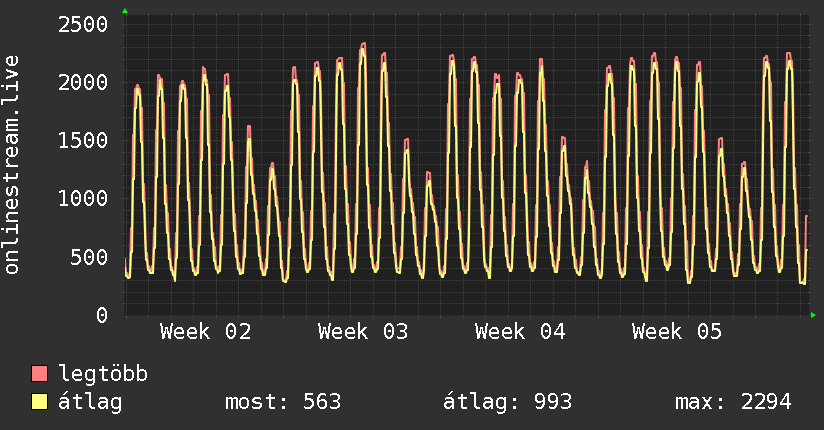
Task: Click the 'átlag: 993' average statistic
Action: pyautogui.click(x=507, y=403)
